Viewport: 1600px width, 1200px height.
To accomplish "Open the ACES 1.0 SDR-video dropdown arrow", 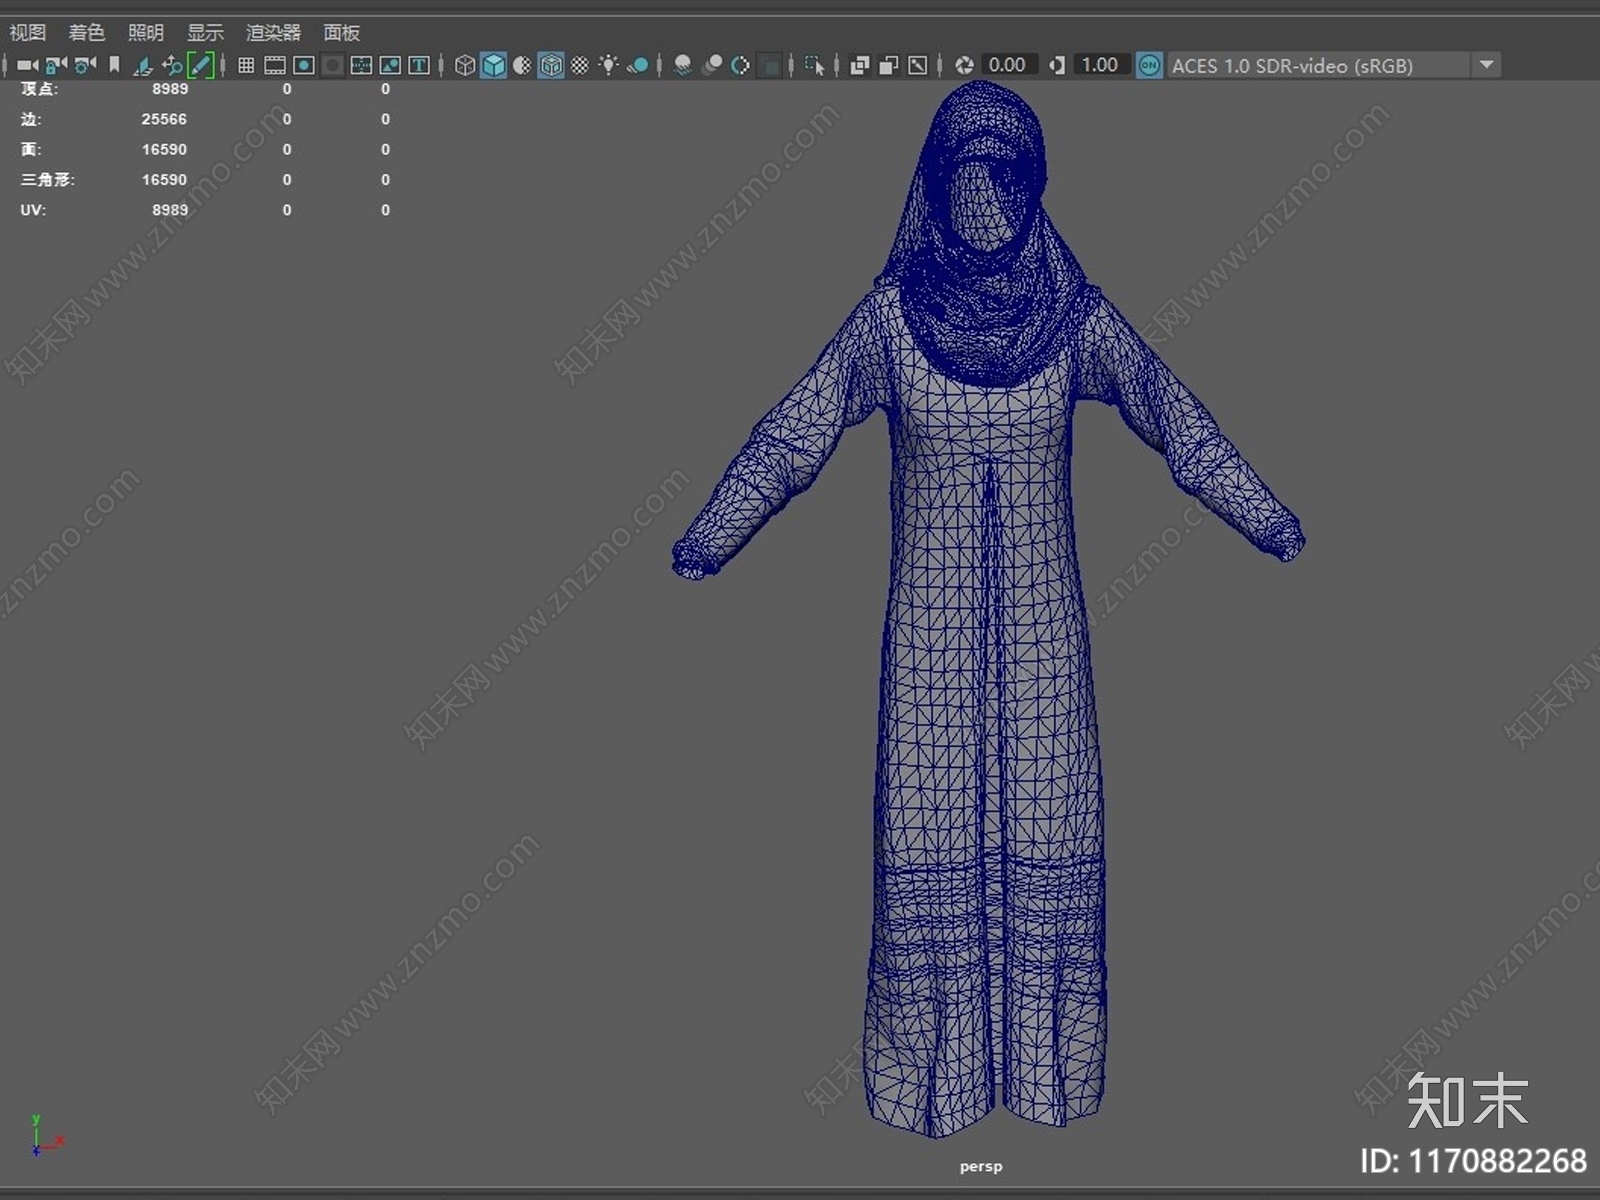I will (x=1487, y=65).
